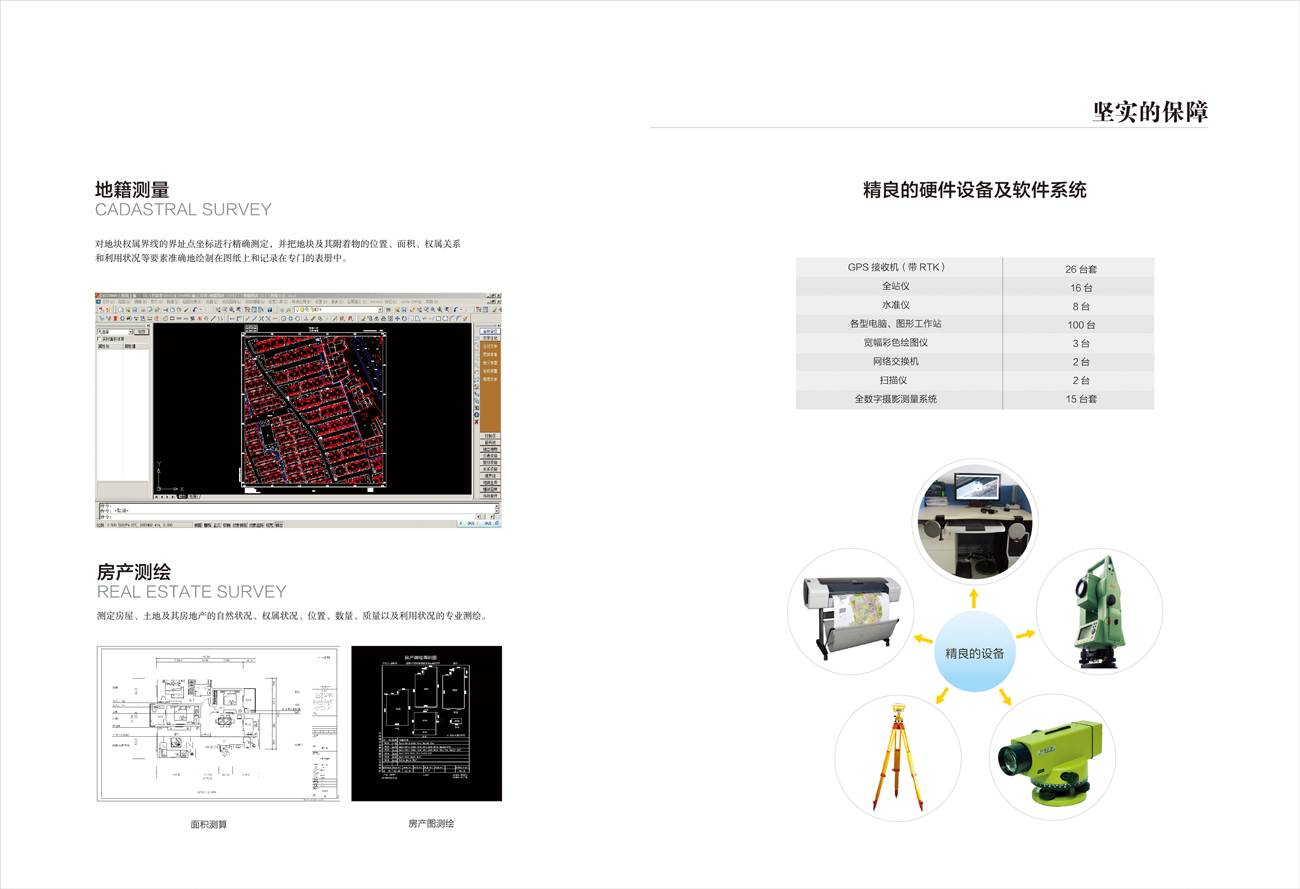Click the 网络交换机 table cell
This screenshot has width=1300, height=889.
898,361
